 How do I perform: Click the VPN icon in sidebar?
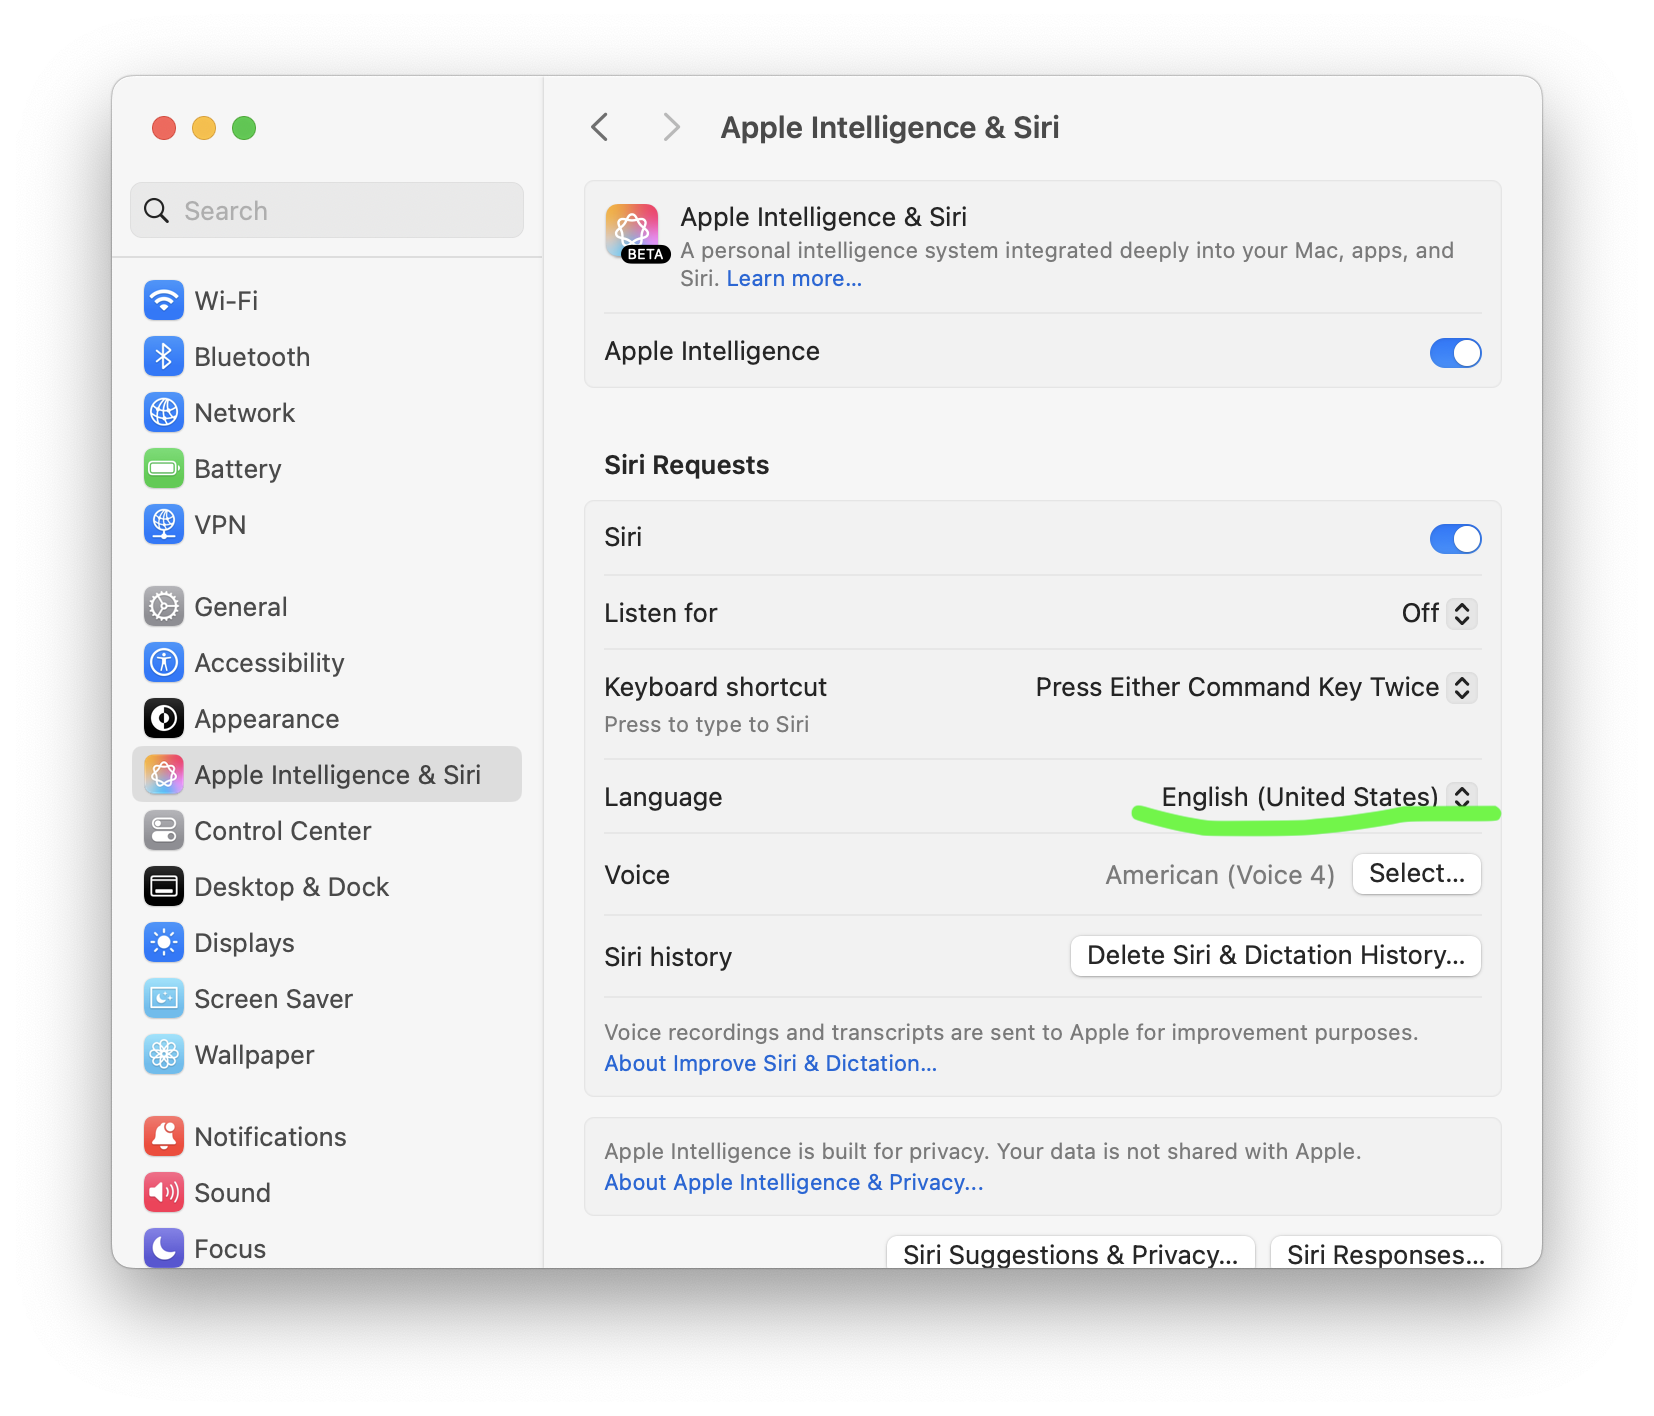(x=164, y=524)
